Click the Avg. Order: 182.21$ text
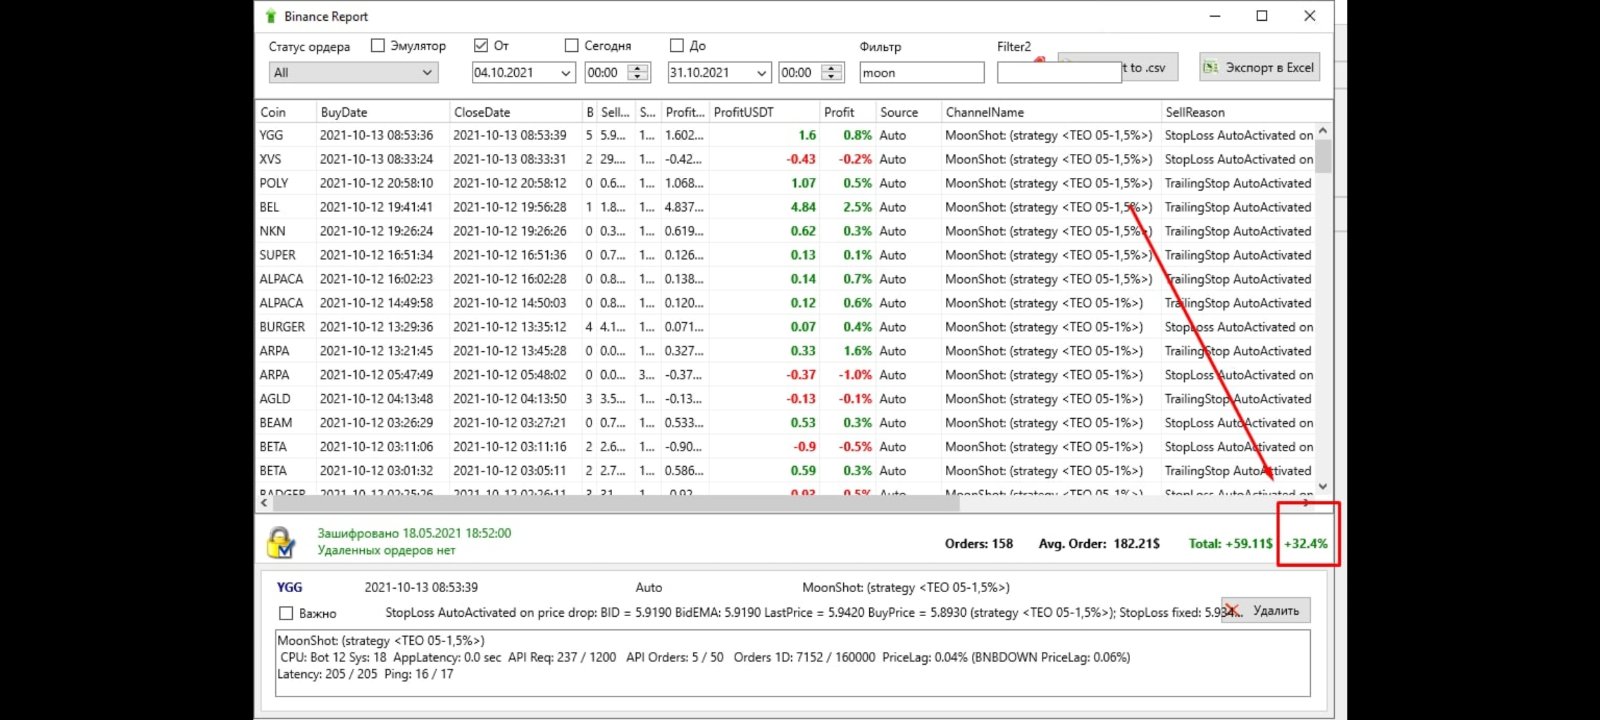Image resolution: width=1600 pixels, height=720 pixels. (1099, 544)
